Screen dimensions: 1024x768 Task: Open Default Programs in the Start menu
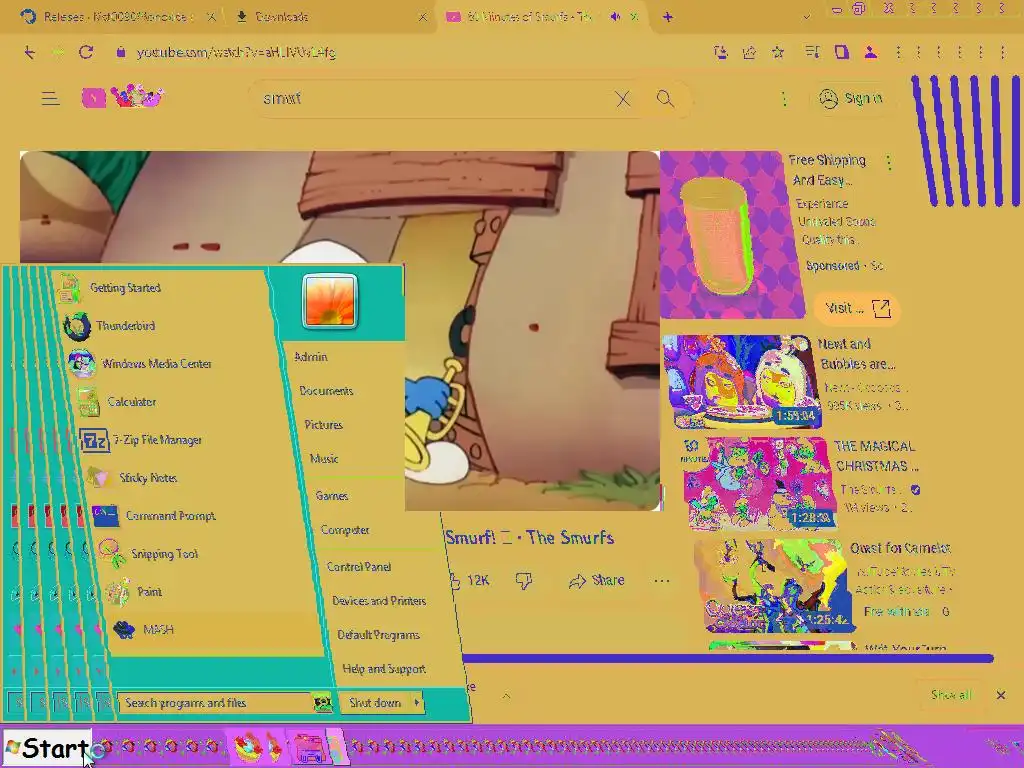(x=378, y=635)
